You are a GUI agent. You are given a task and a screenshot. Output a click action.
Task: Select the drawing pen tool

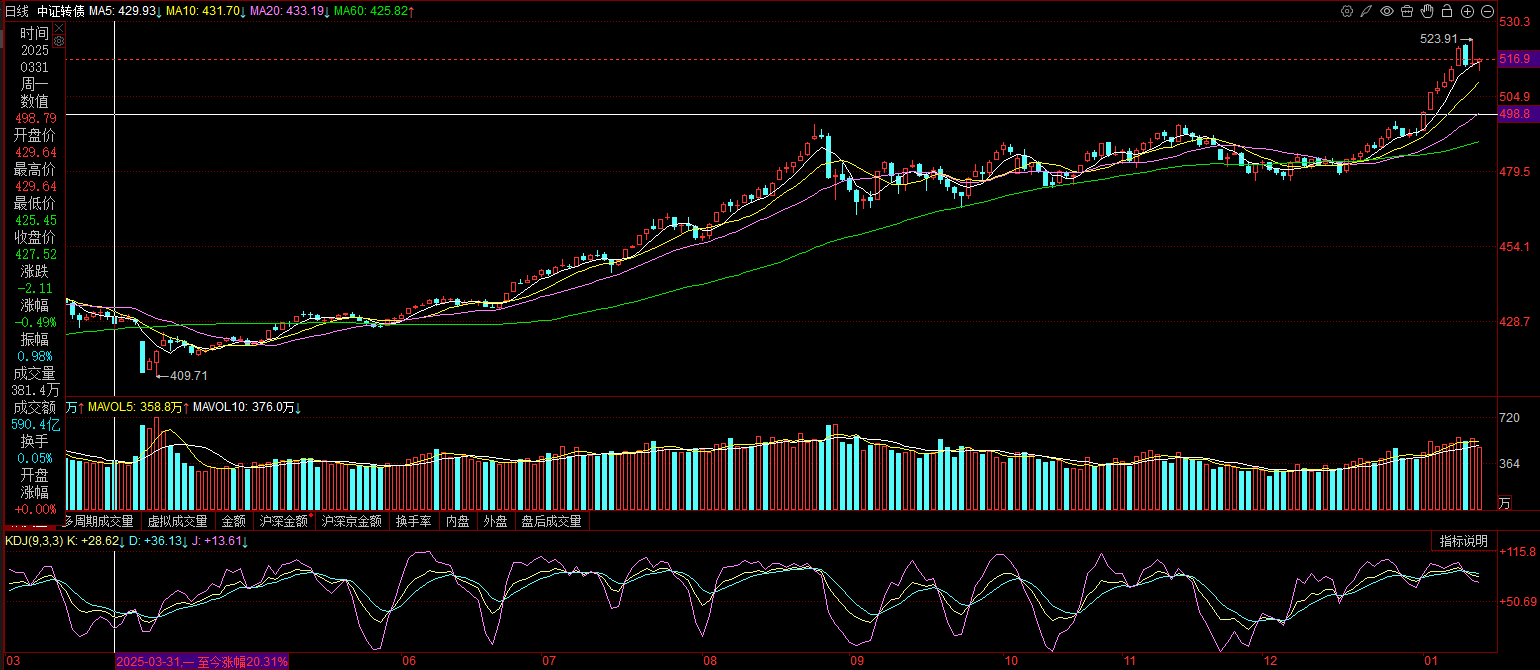pyautogui.click(x=1367, y=11)
